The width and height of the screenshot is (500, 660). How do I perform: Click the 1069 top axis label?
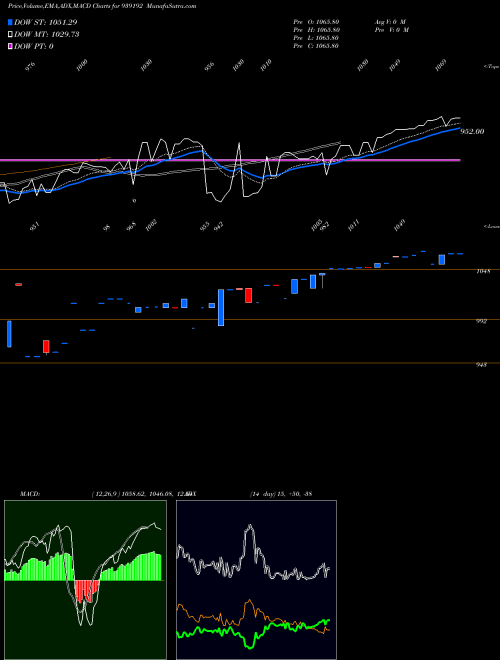coord(441,65)
